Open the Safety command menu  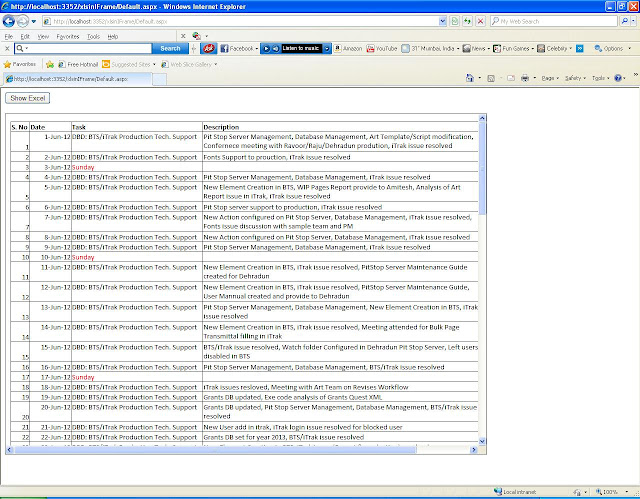click(x=575, y=78)
